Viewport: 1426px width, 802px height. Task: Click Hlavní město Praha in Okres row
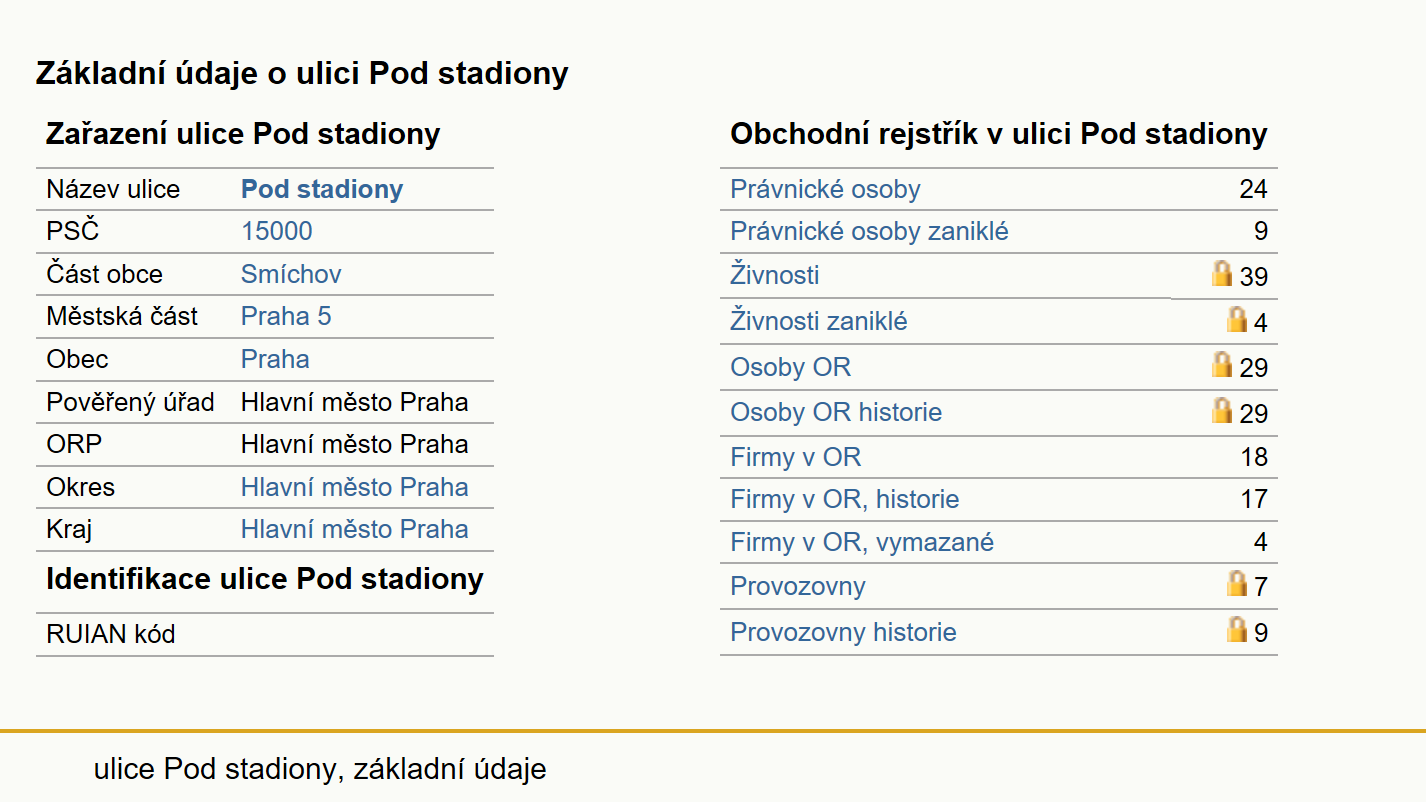point(354,488)
